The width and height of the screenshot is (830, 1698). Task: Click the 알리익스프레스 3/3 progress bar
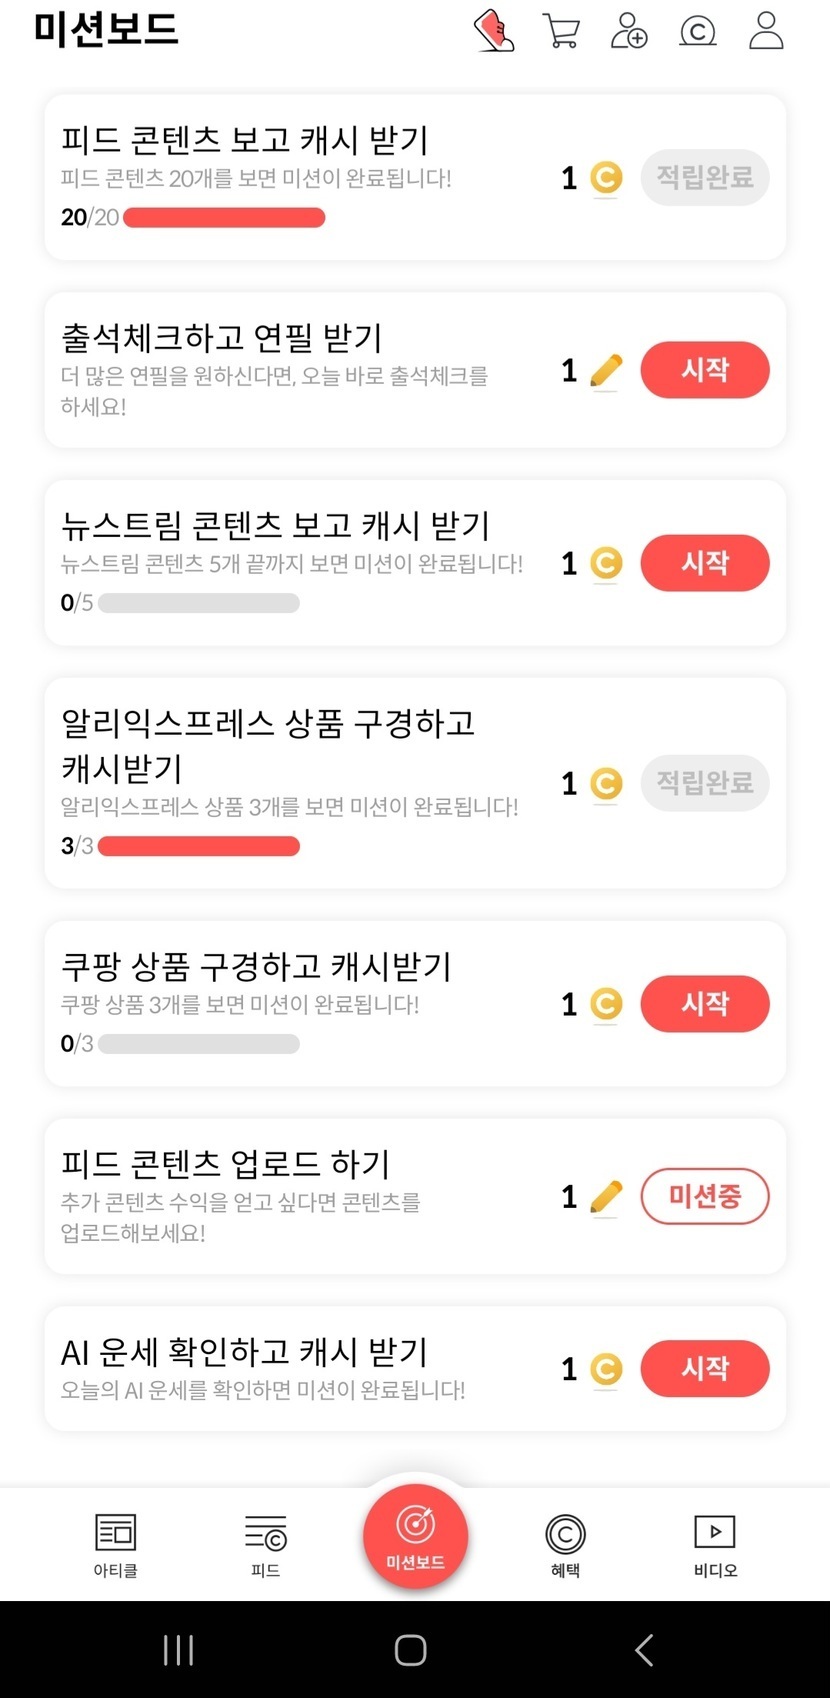coord(199,847)
